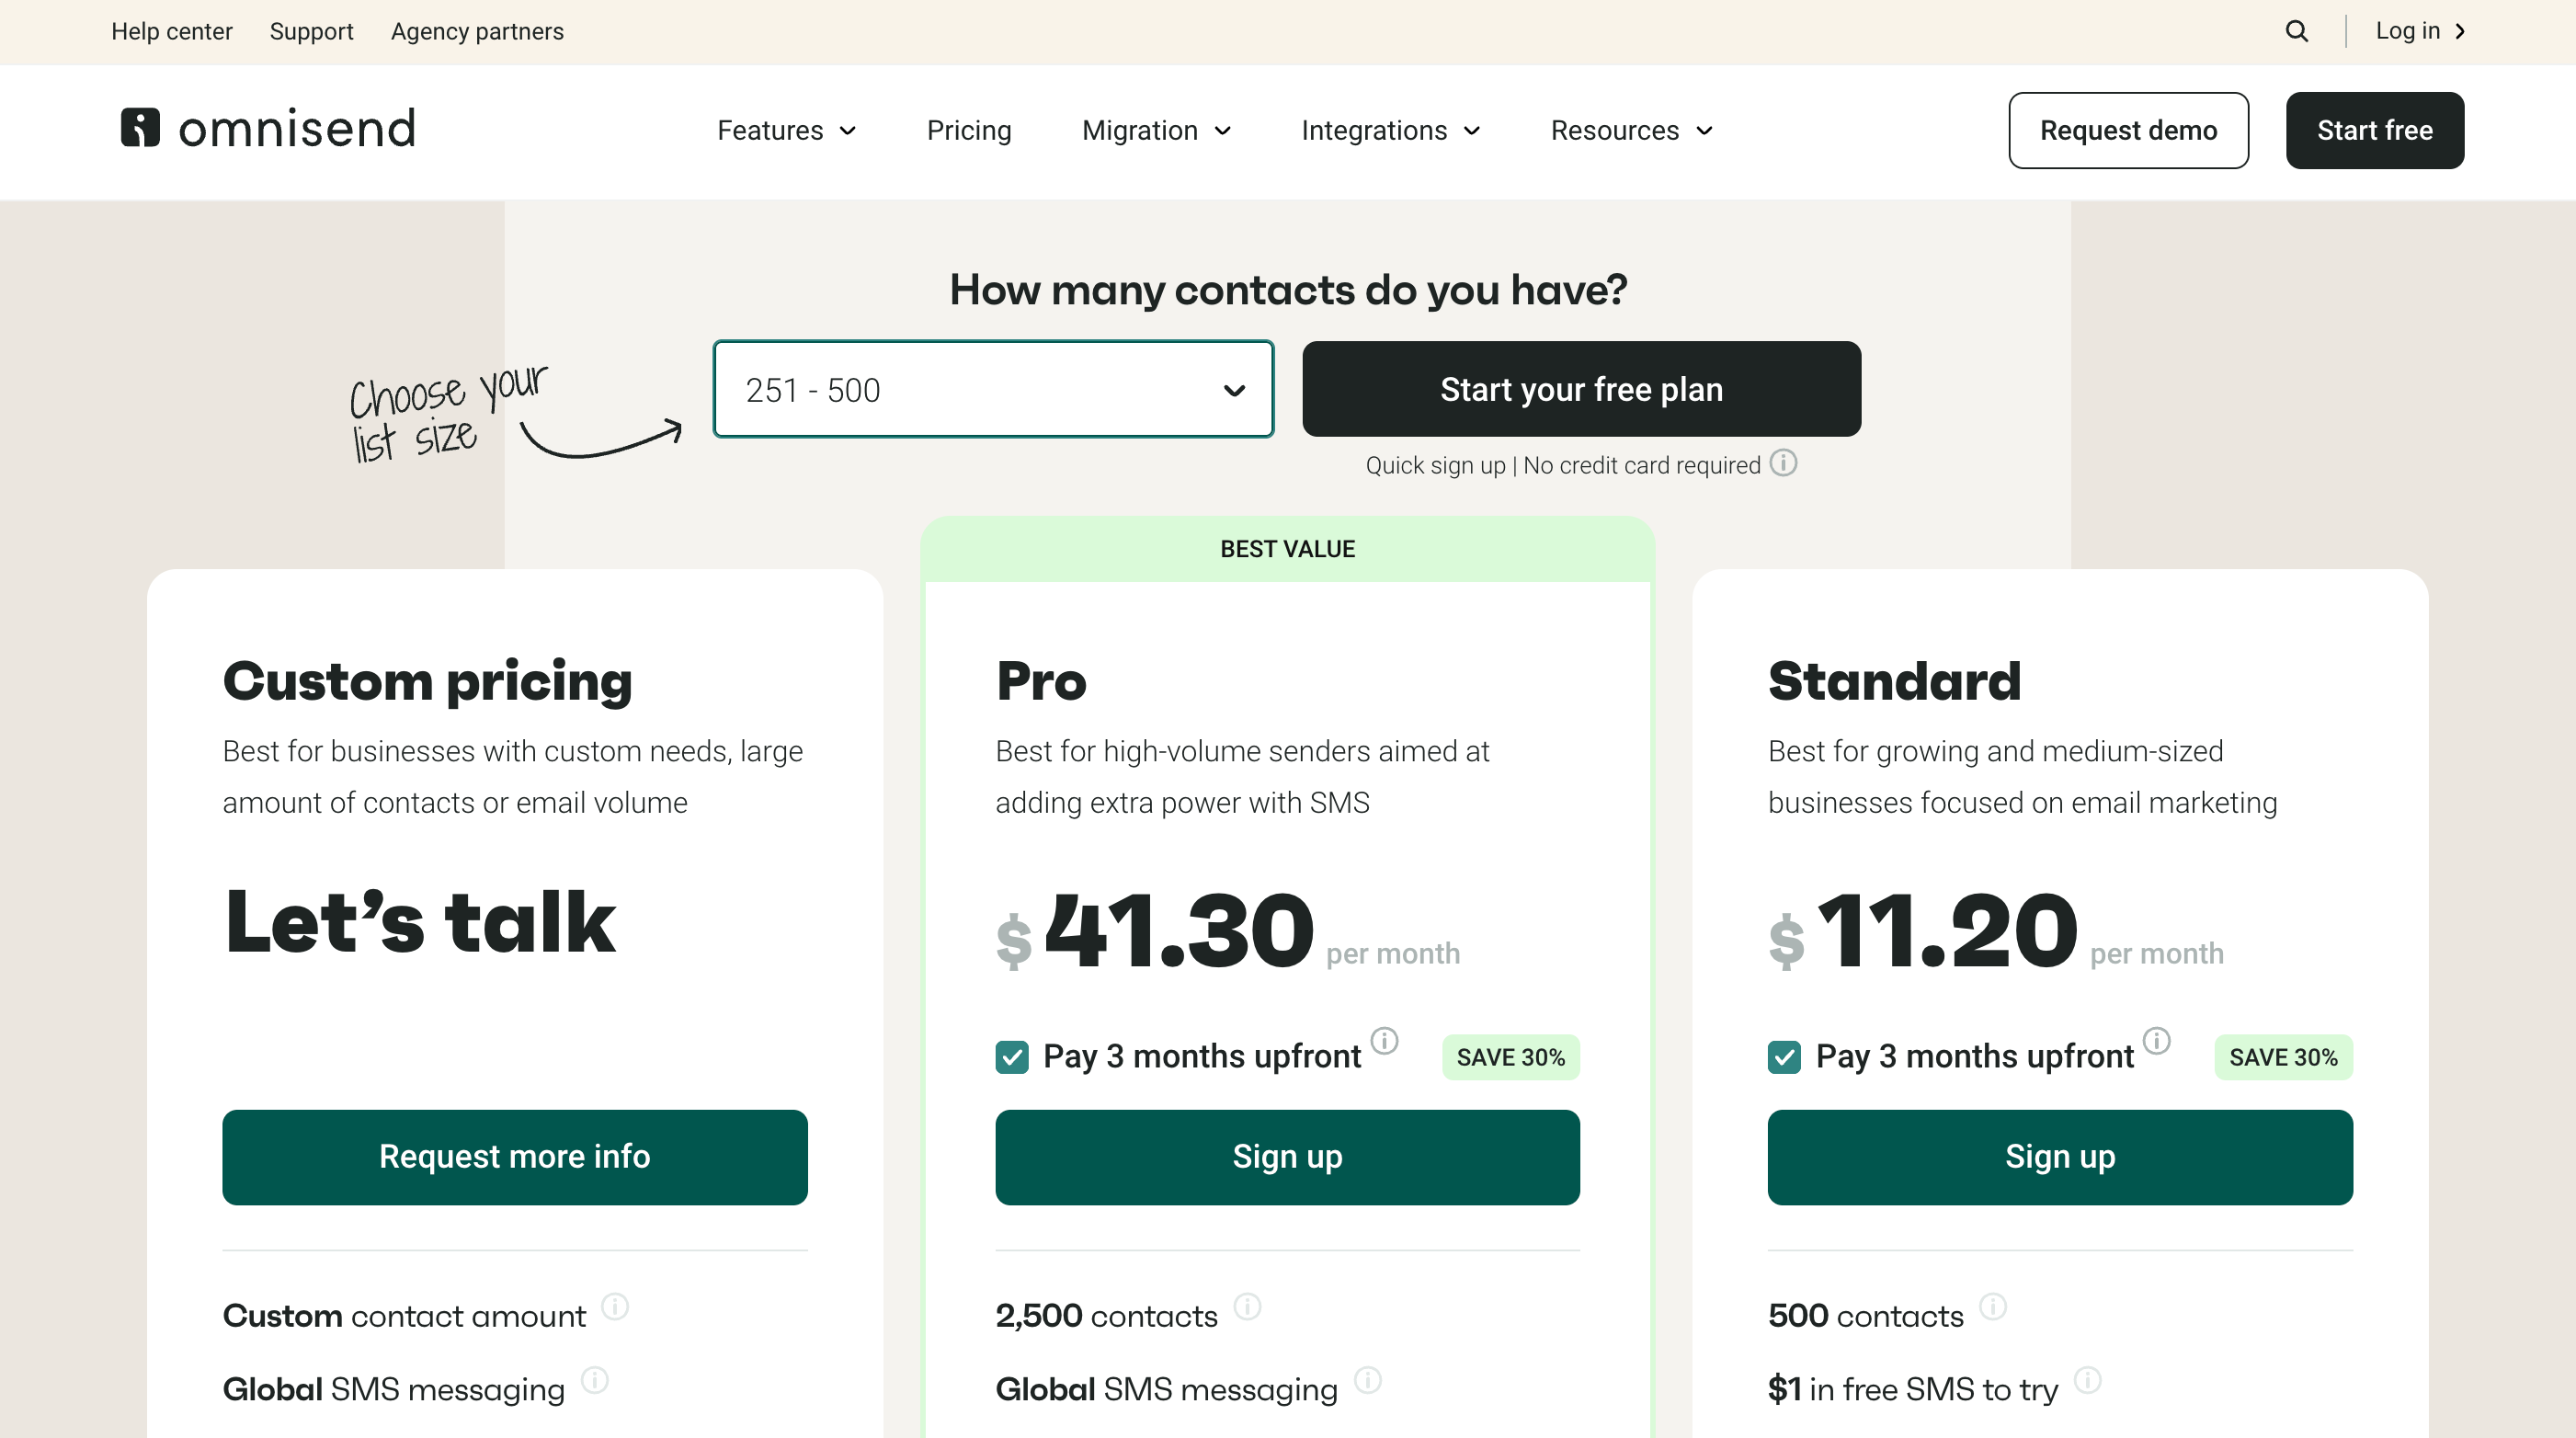Viewport: 2576px width, 1438px height.
Task: Click info icon beside No credit card required
Action: tap(1783, 463)
